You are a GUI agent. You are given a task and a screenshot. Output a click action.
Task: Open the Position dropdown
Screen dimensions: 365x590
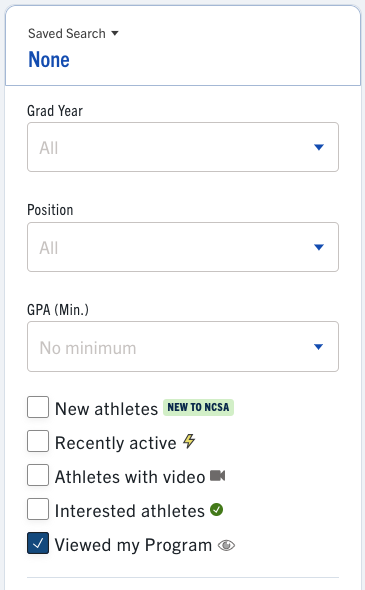point(183,247)
